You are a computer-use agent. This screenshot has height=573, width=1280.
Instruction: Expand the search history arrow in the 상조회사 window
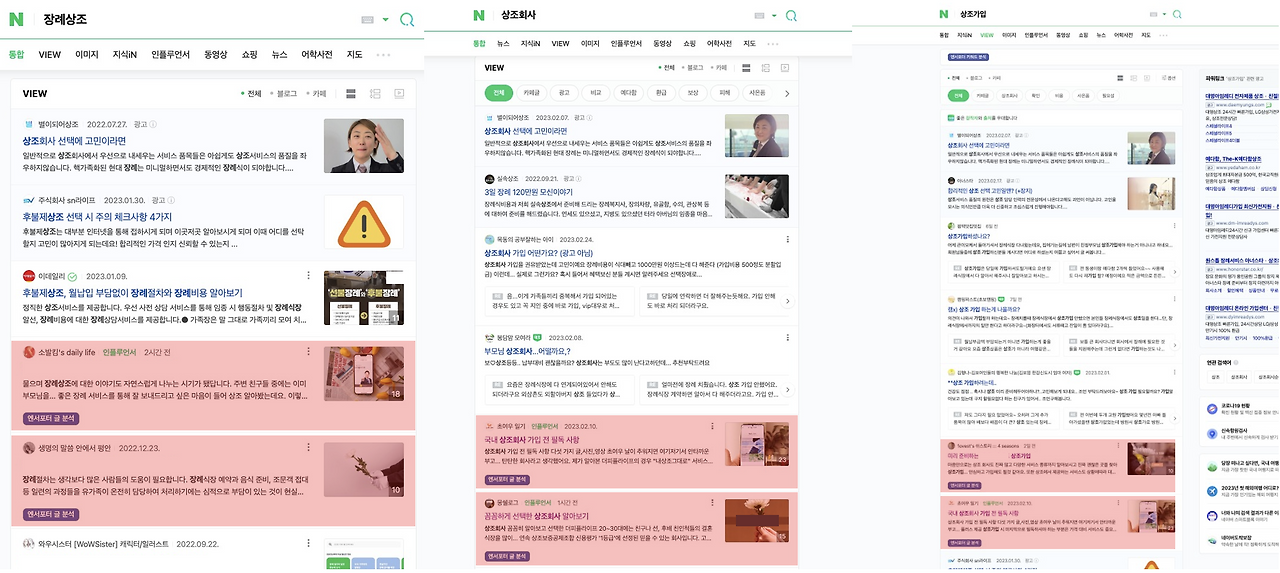pos(773,16)
